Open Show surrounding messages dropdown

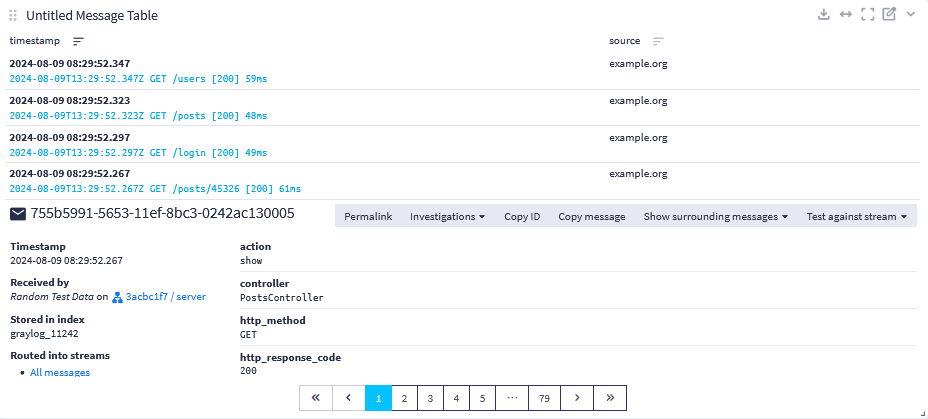point(715,216)
